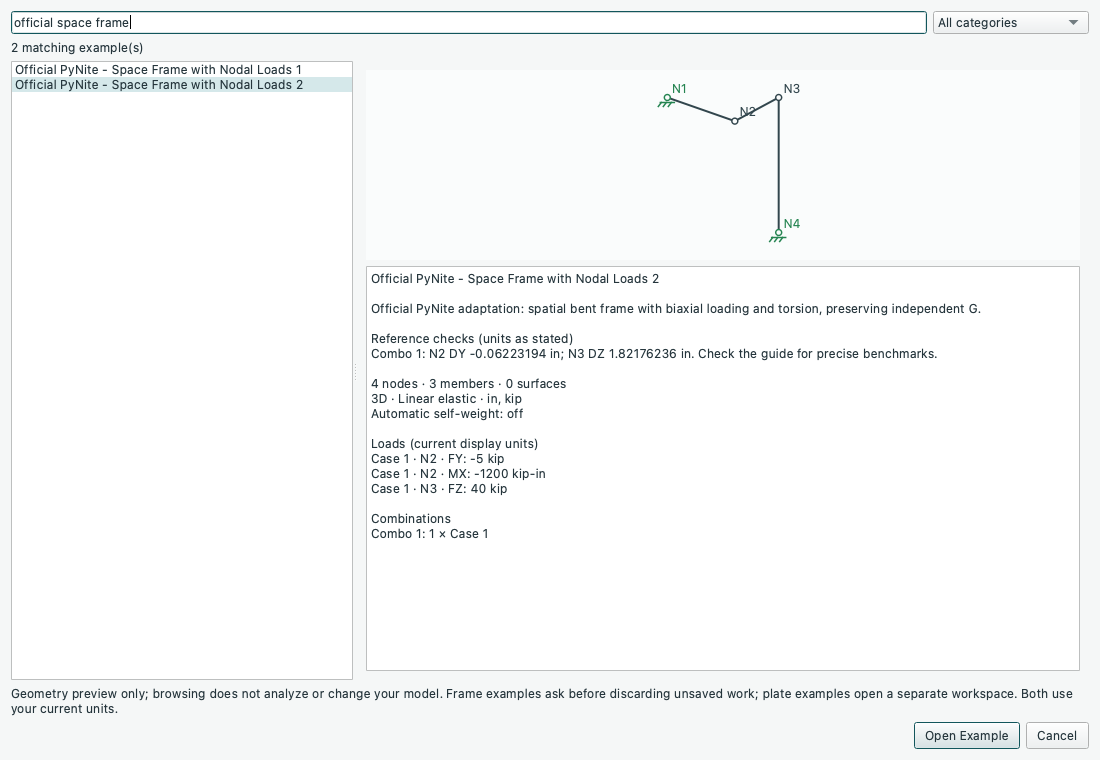Click the 'Reference checks (units as stated)' line

(x=472, y=339)
